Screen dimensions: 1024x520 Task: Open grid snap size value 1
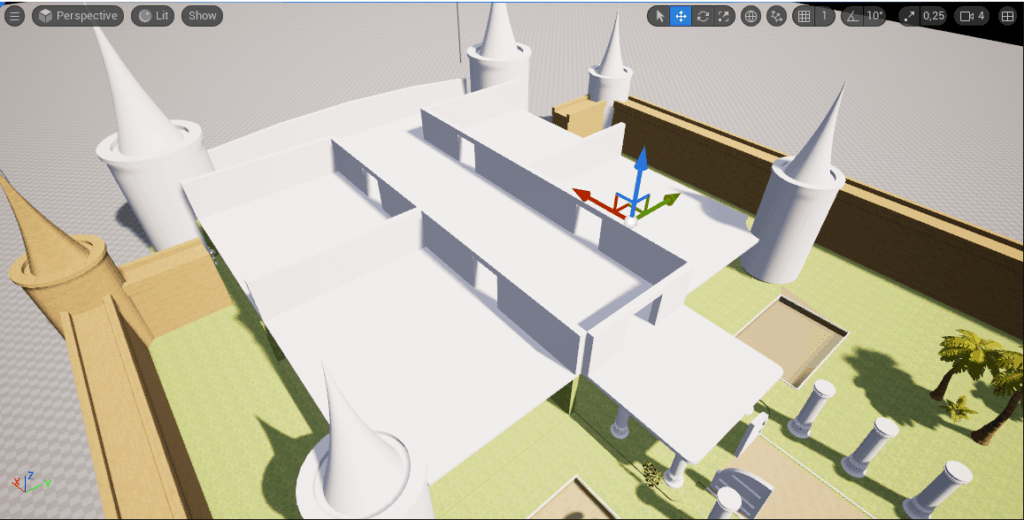click(824, 16)
